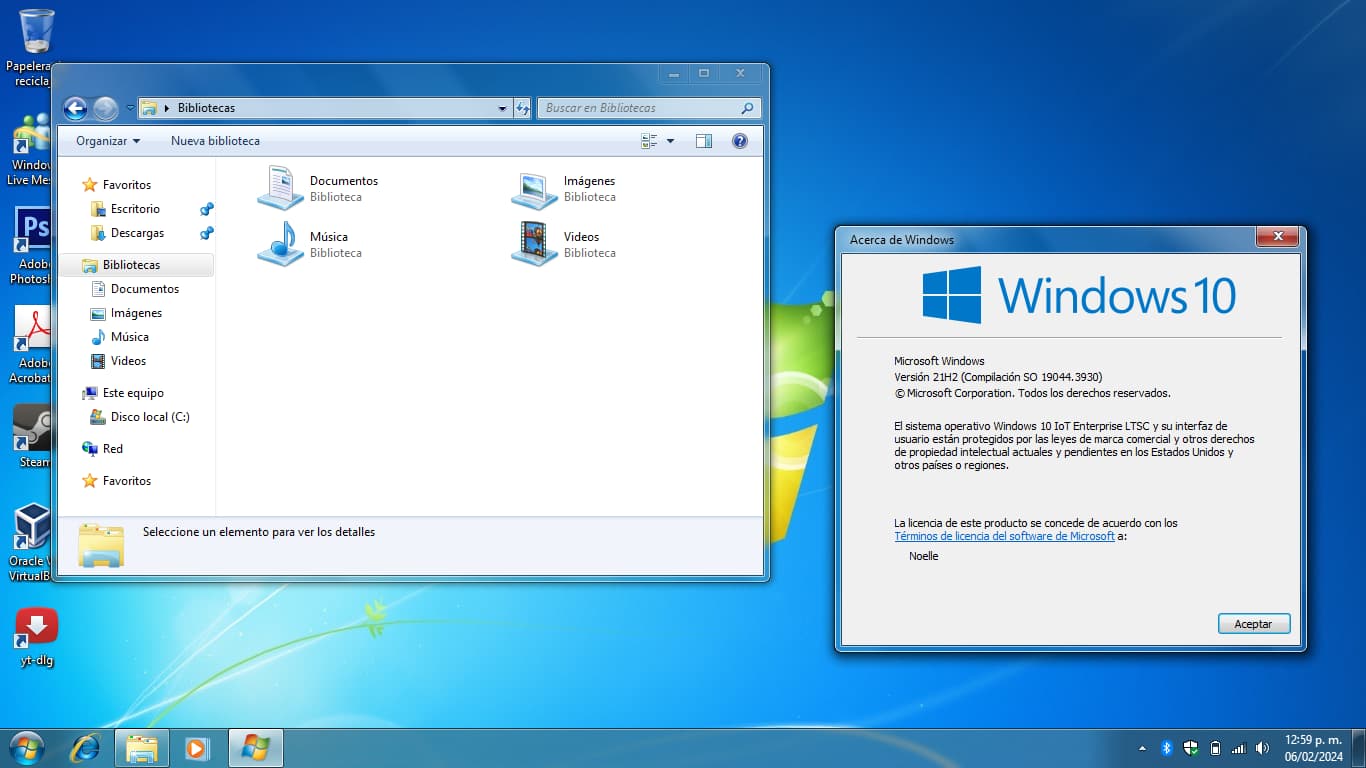Viewport: 1366px width, 768px height.
Task: Select Imágenes in navigation pane tree
Action: [x=136, y=313]
